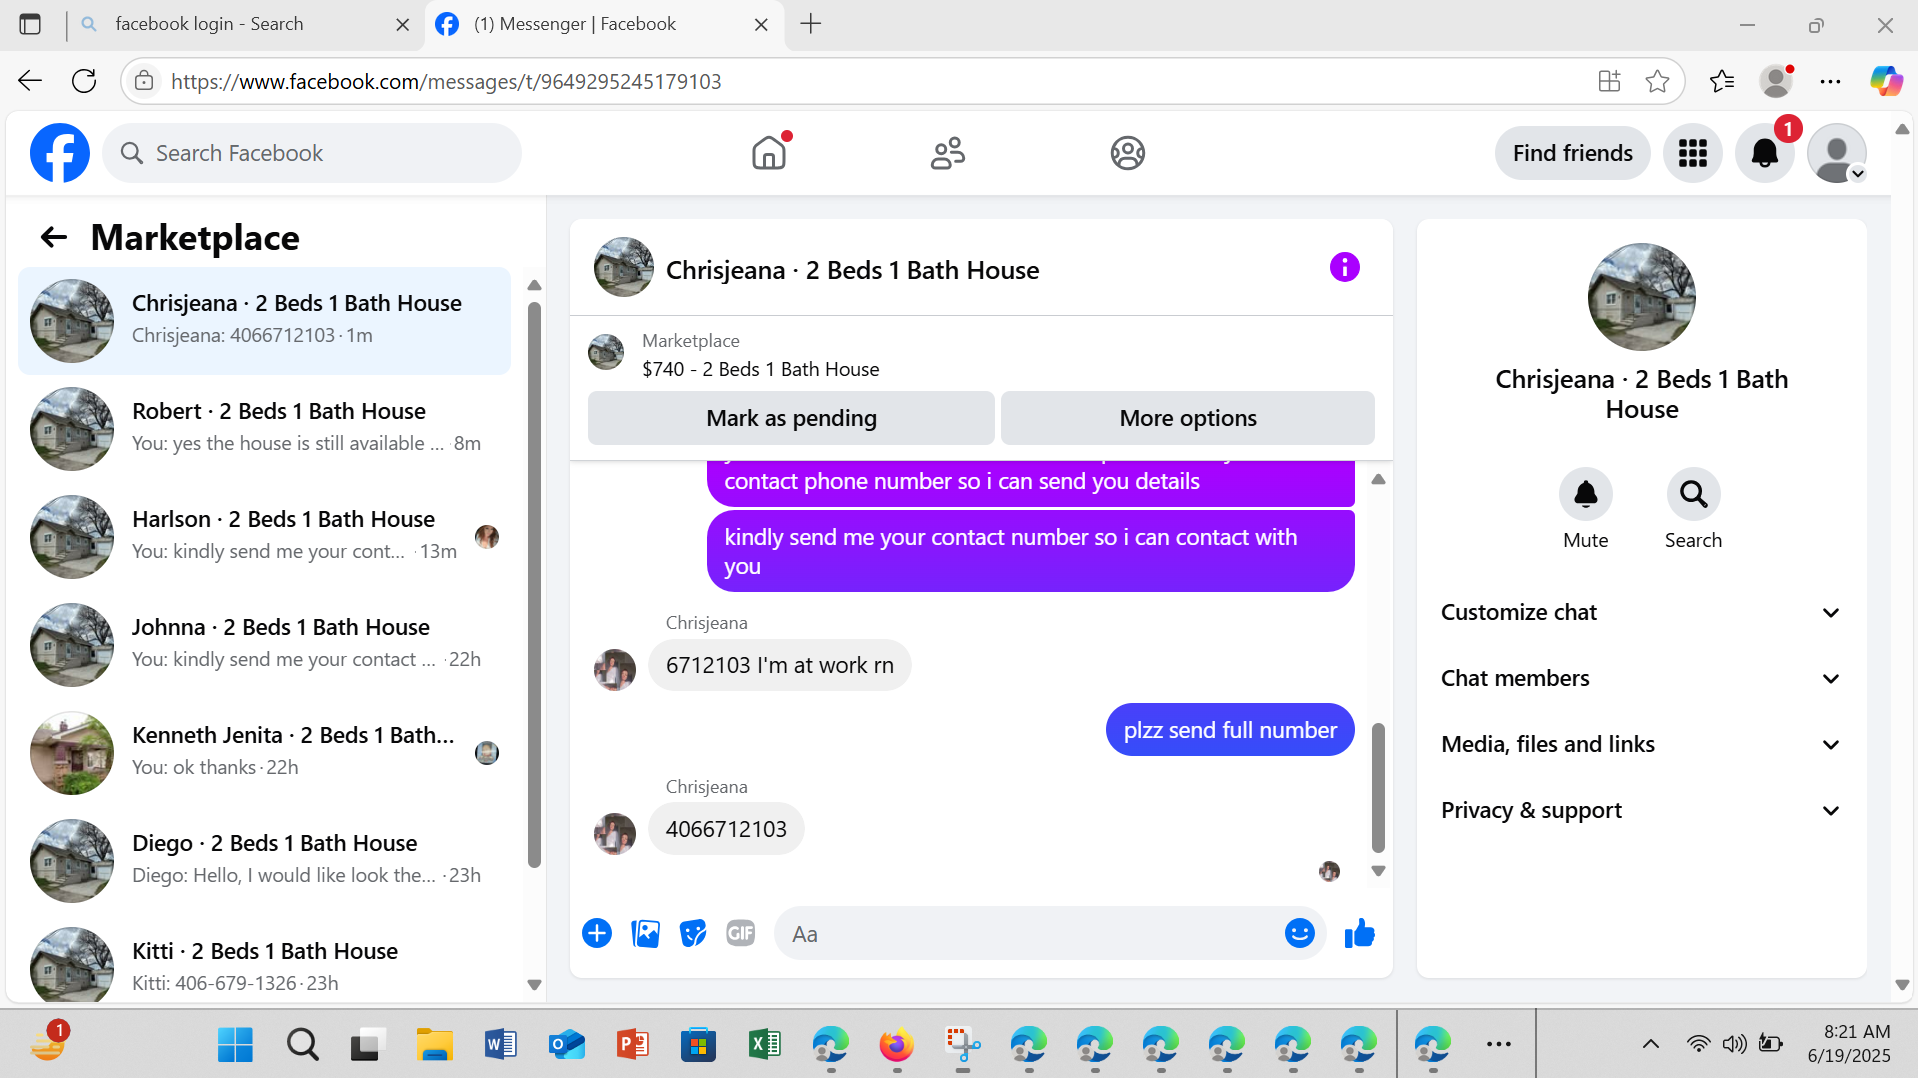Image resolution: width=1918 pixels, height=1078 pixels.
Task: Click the conversation list scrollbar thumb
Action: [534, 585]
